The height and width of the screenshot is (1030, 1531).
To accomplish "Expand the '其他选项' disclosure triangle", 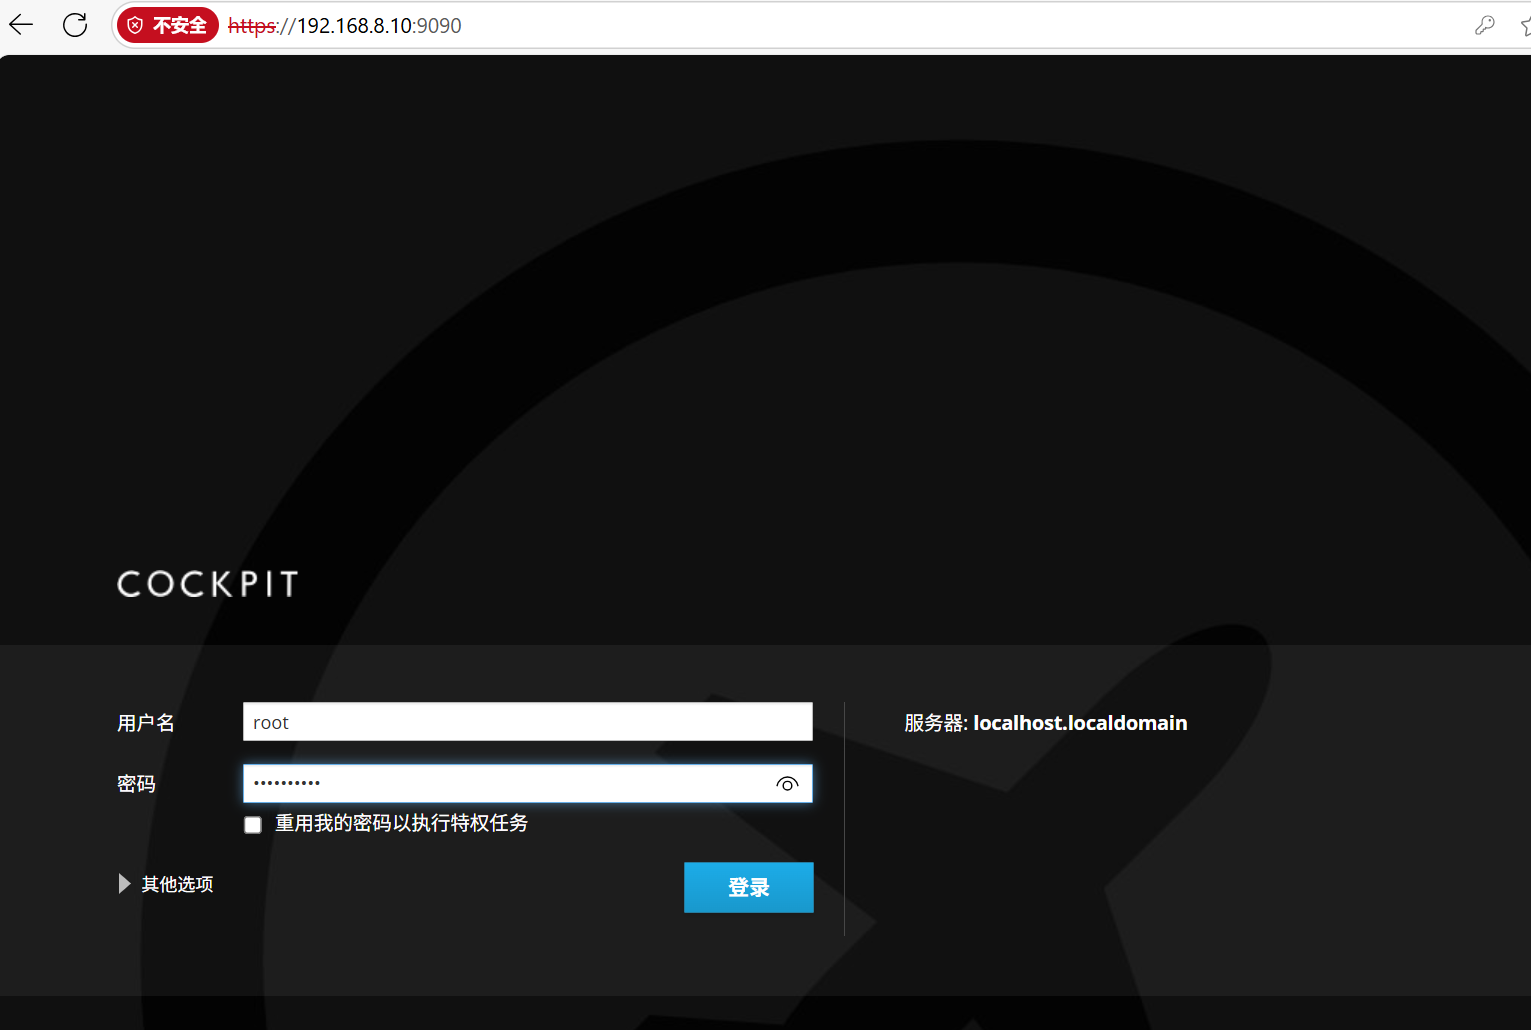I will click(124, 884).
